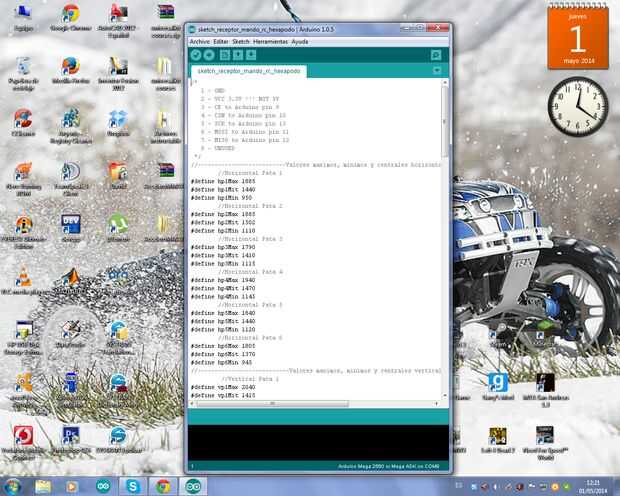Image resolution: width=620 pixels, height=496 pixels.
Task: Select the uTorrent desktop shortcut
Action: [x=118, y=228]
